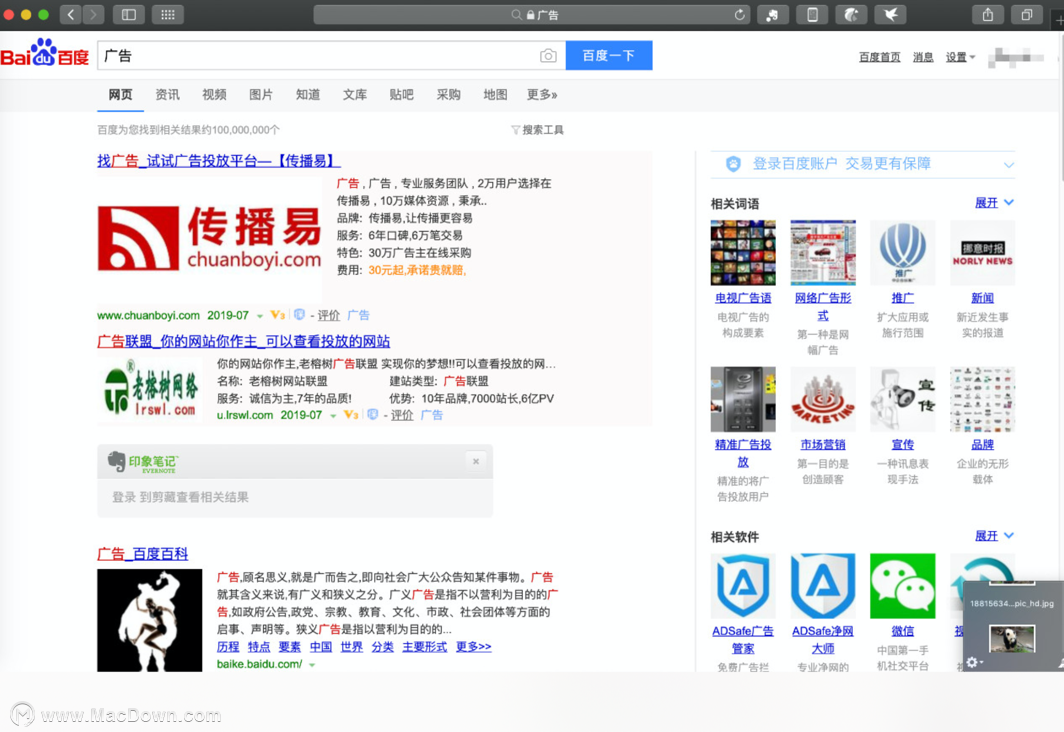Click the first ADSafe广告管家 shield icon

(x=743, y=586)
